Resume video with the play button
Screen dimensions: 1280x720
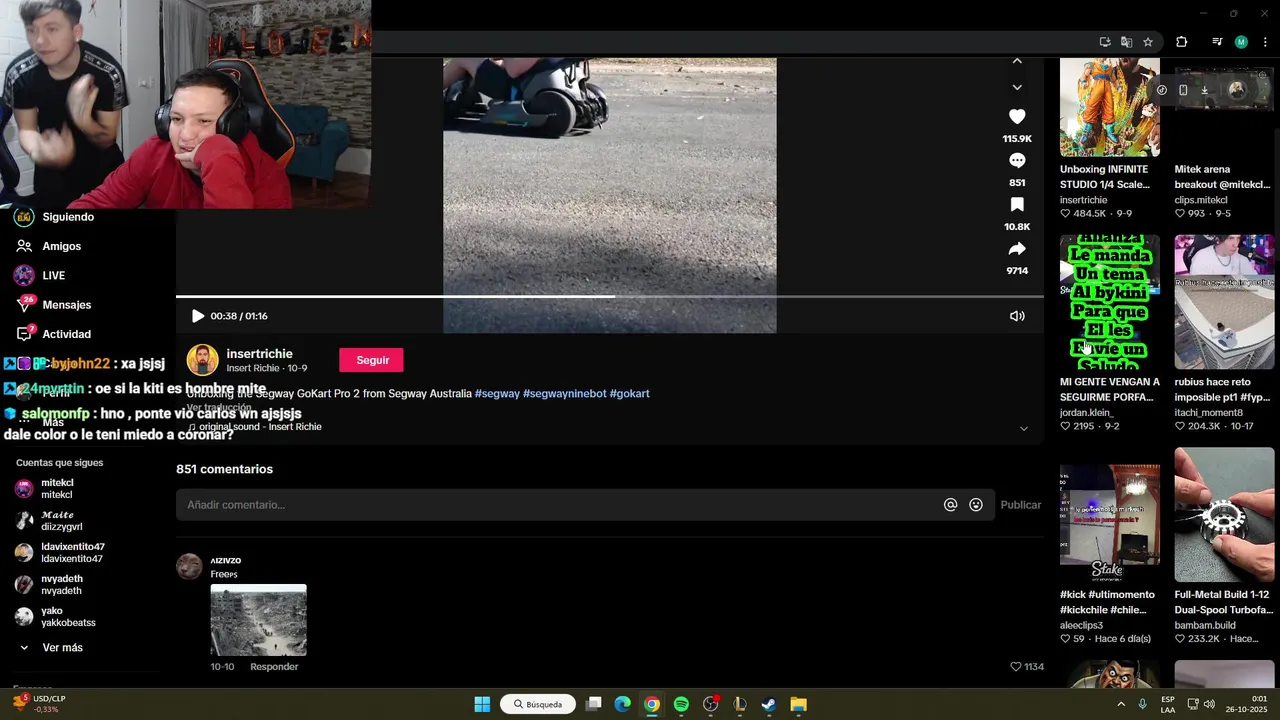coord(197,316)
